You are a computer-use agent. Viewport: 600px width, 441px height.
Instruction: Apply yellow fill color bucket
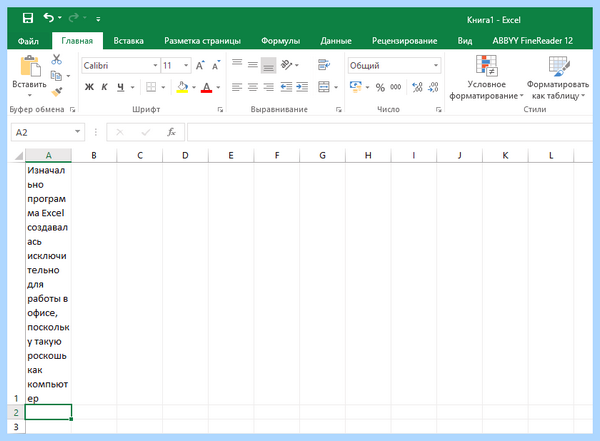(183, 87)
